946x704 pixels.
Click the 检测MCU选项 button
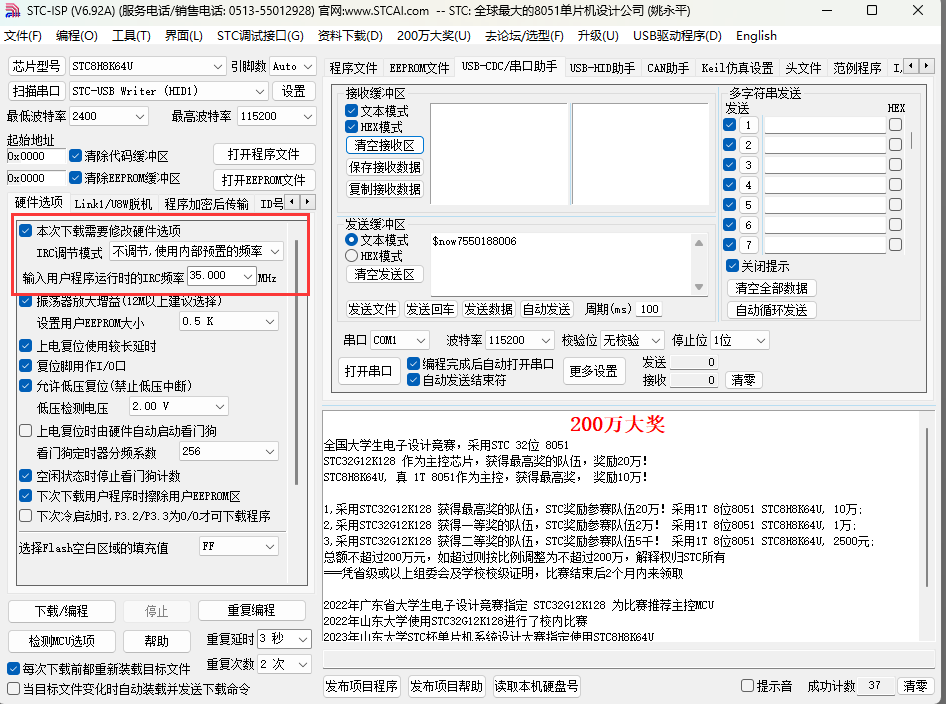coord(62,641)
